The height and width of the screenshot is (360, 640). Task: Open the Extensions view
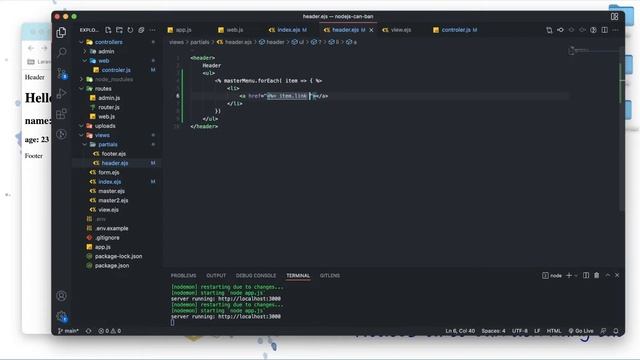pos(62,113)
